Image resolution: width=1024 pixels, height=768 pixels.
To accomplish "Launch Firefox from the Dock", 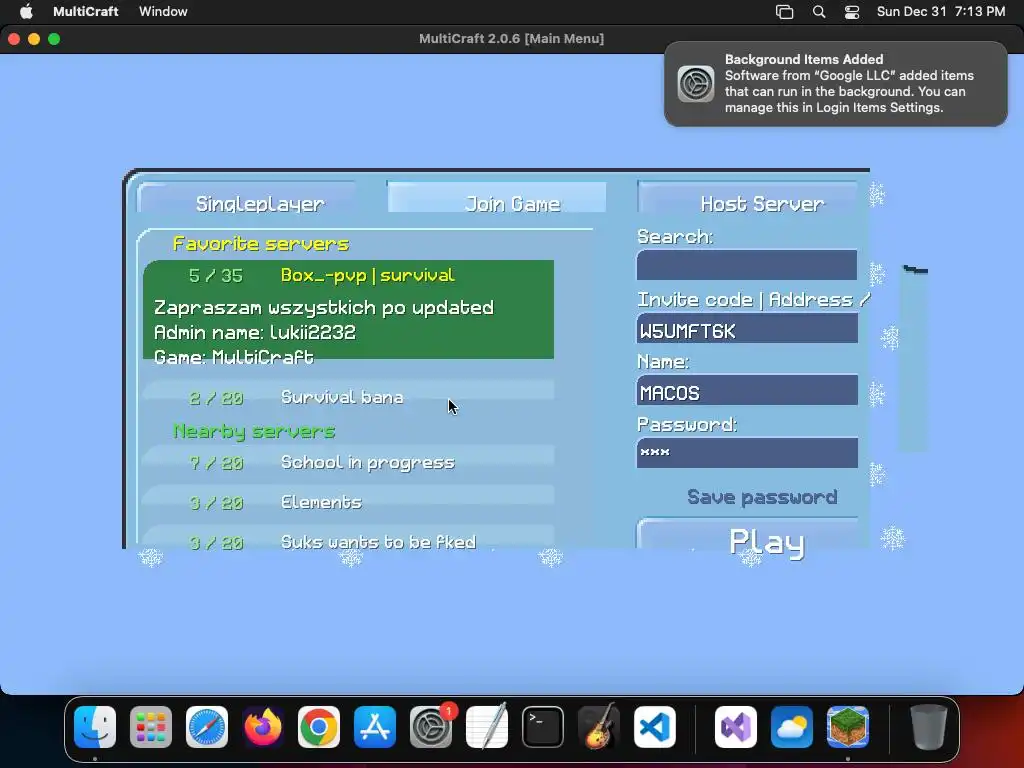I will (x=263, y=727).
